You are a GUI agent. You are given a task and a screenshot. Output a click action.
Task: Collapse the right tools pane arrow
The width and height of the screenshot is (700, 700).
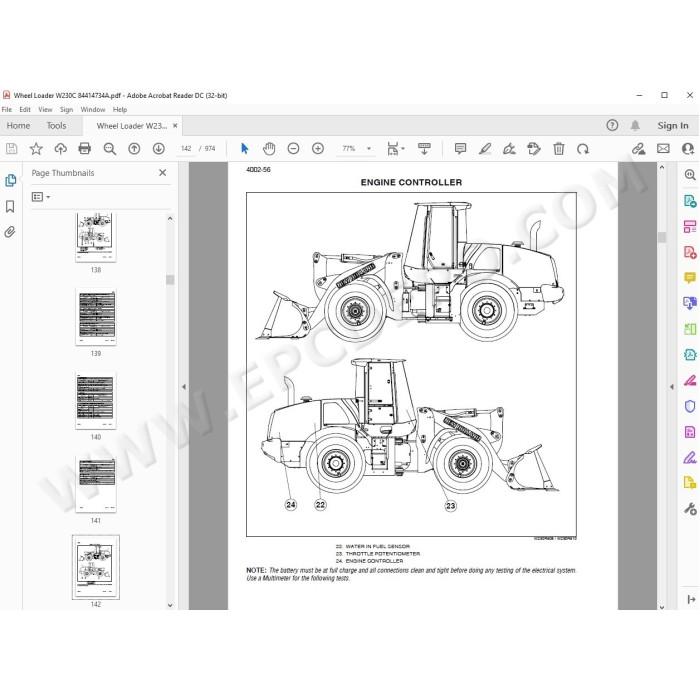coord(671,387)
